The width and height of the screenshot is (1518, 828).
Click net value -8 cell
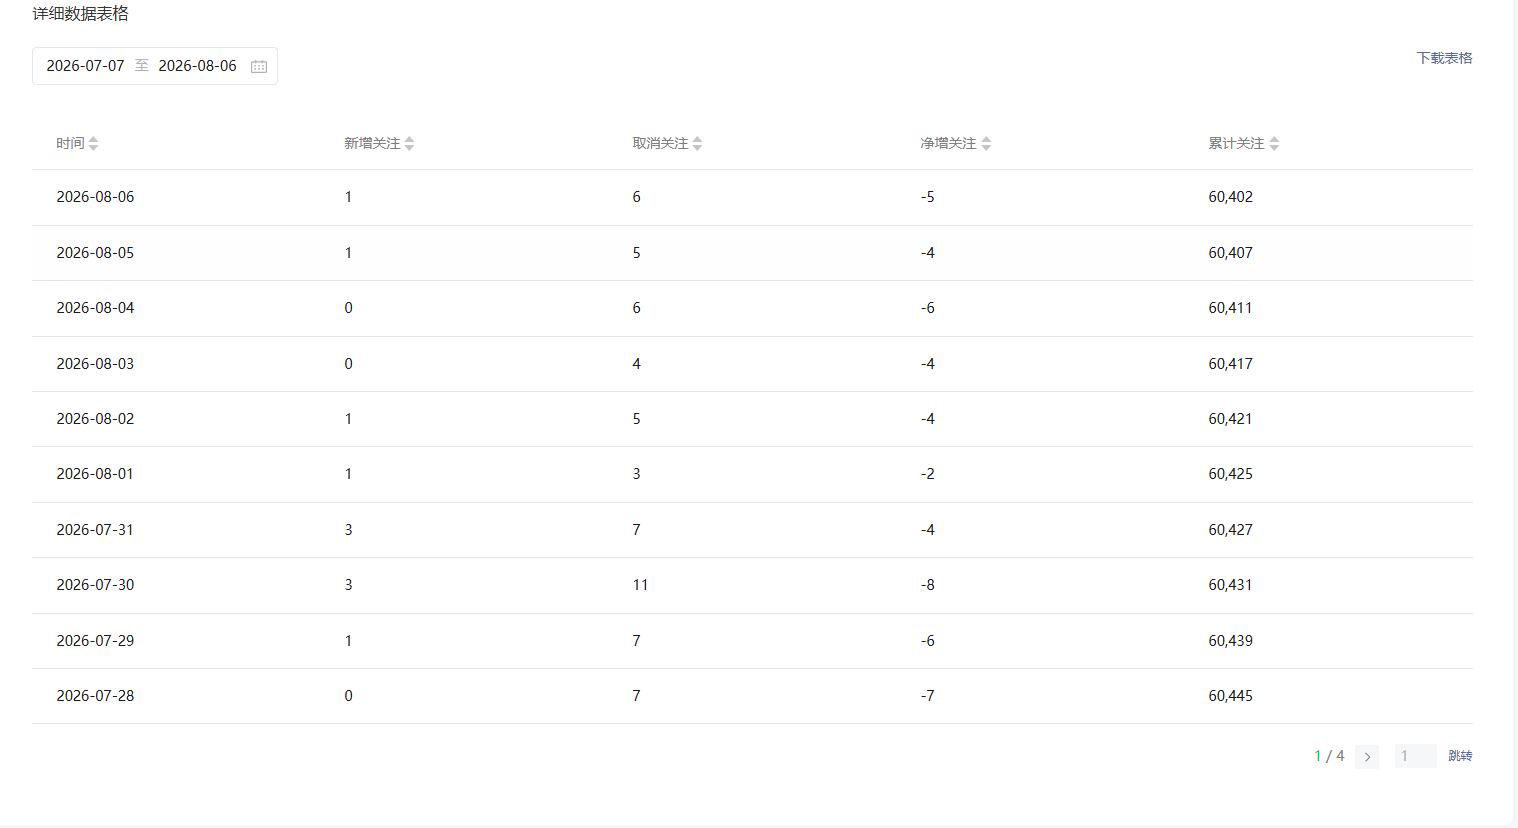pos(928,585)
